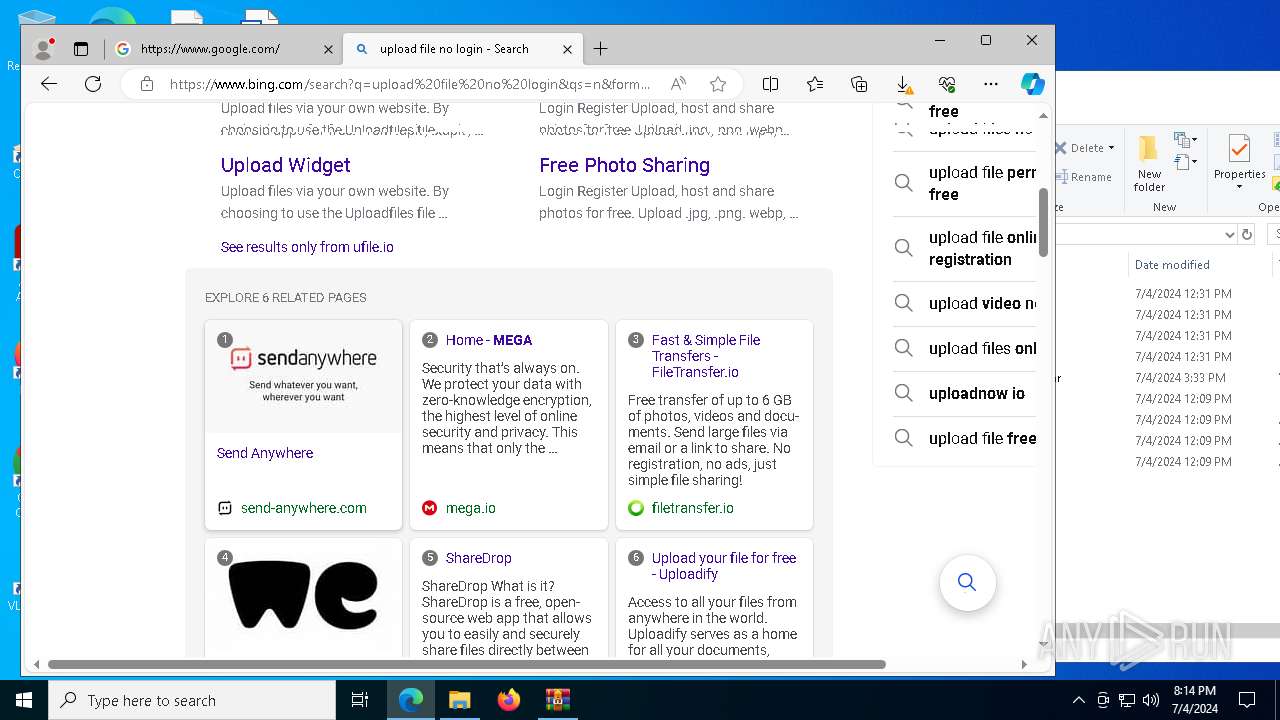
Task: Open the Send Anywhere card thumbnail
Action: coord(303,377)
